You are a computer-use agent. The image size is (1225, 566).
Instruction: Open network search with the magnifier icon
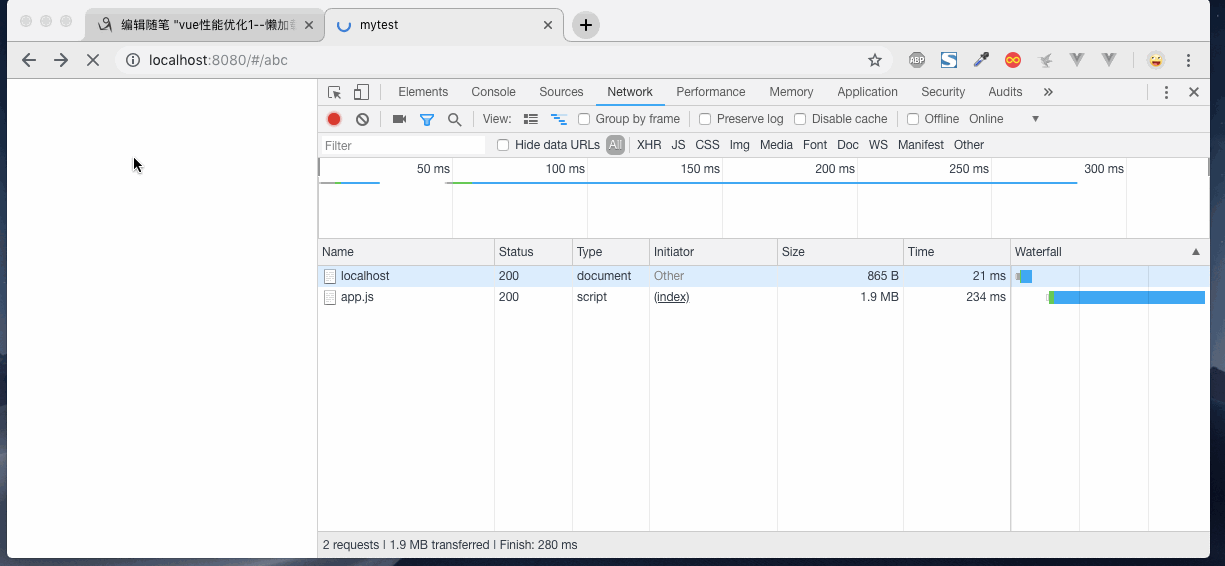pyautogui.click(x=454, y=119)
